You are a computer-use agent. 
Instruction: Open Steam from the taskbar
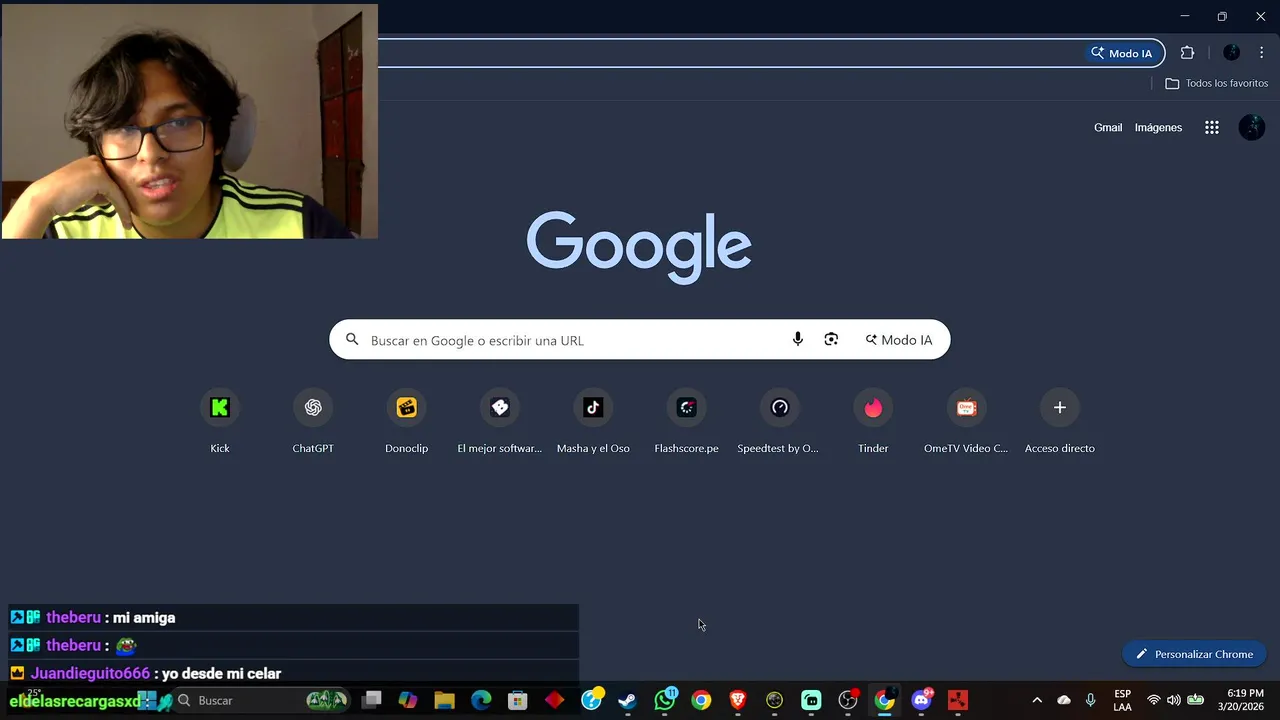[627, 700]
